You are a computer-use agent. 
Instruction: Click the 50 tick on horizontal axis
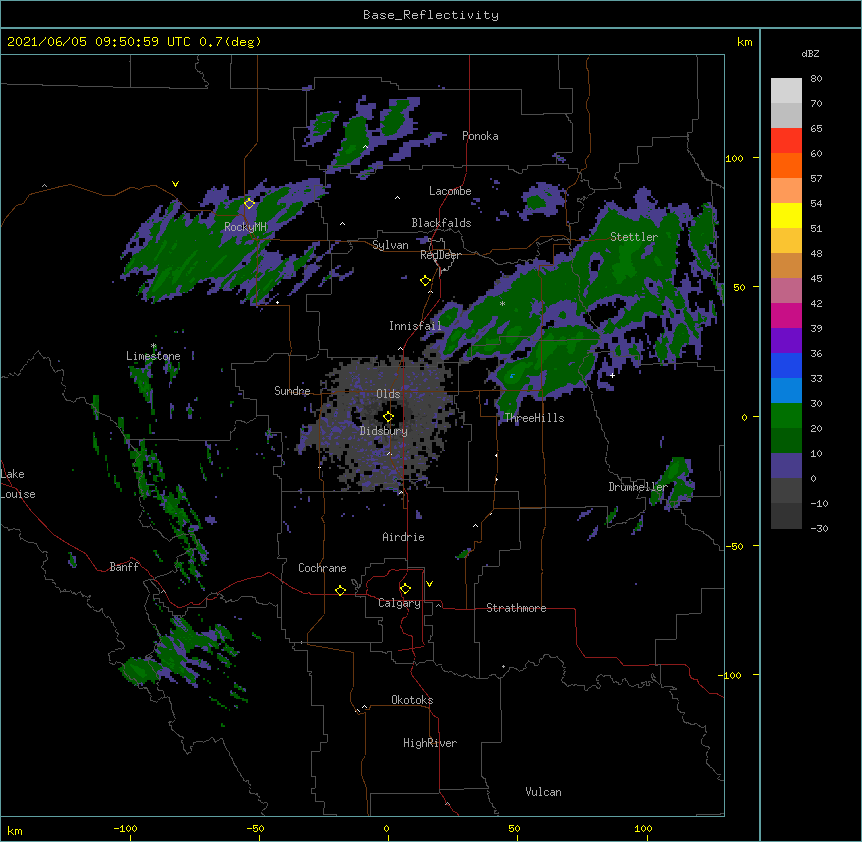coord(515,829)
